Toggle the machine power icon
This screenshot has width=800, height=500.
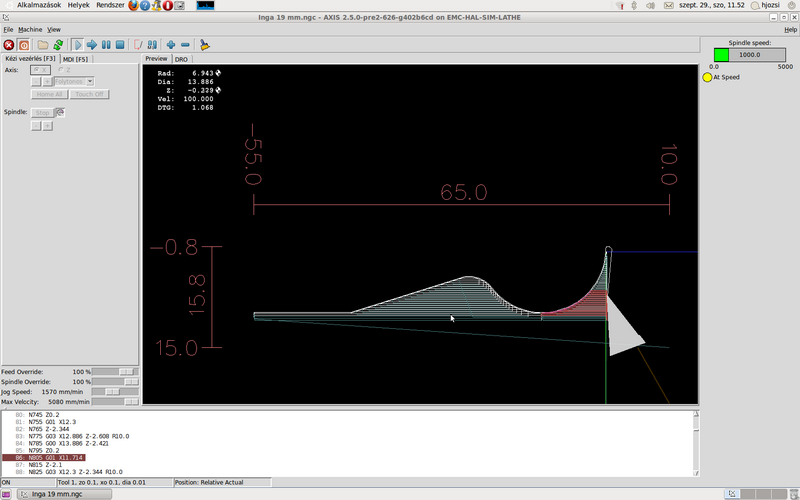pos(24,45)
